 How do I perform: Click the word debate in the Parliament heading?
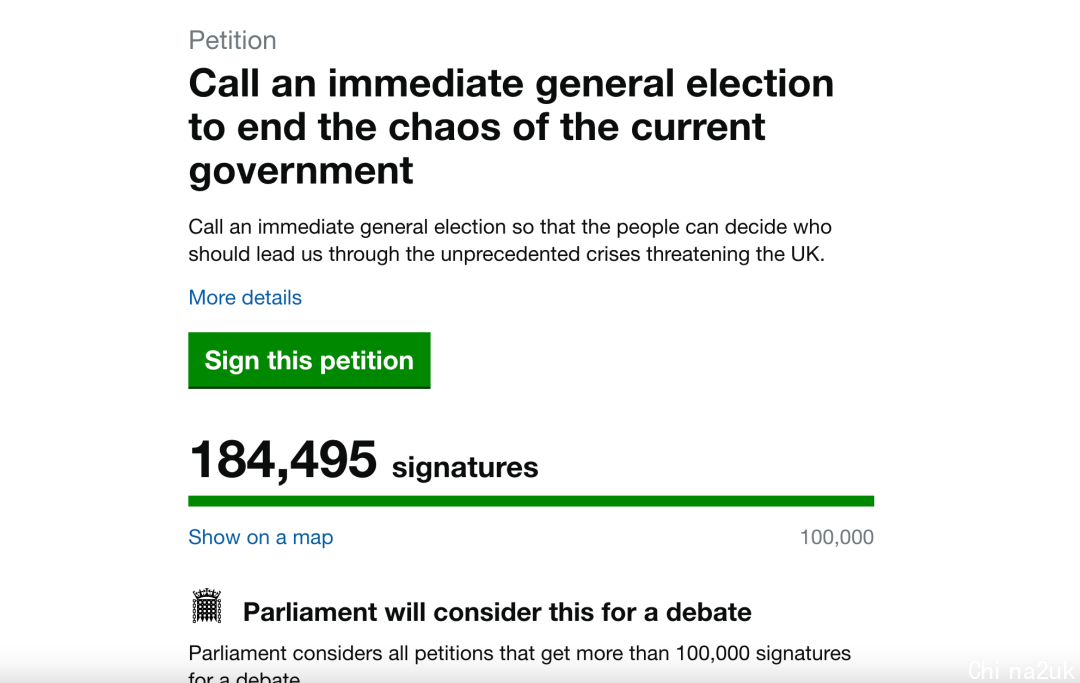(x=708, y=612)
